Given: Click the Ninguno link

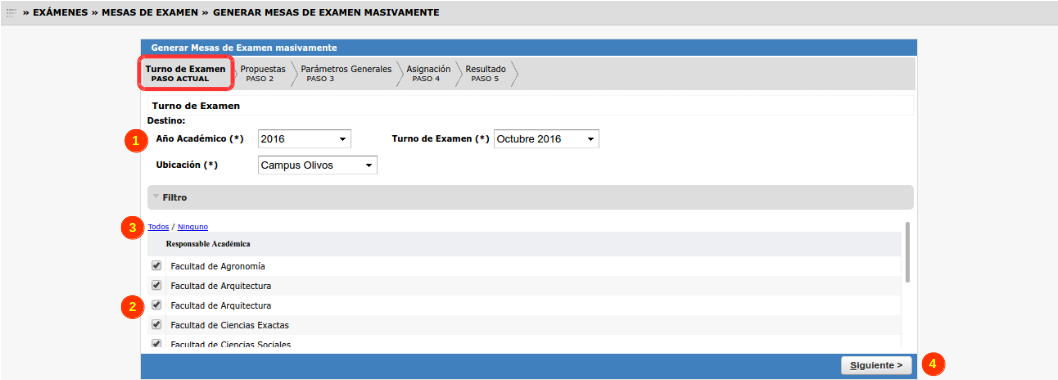Looking at the screenshot, I should tap(193, 227).
